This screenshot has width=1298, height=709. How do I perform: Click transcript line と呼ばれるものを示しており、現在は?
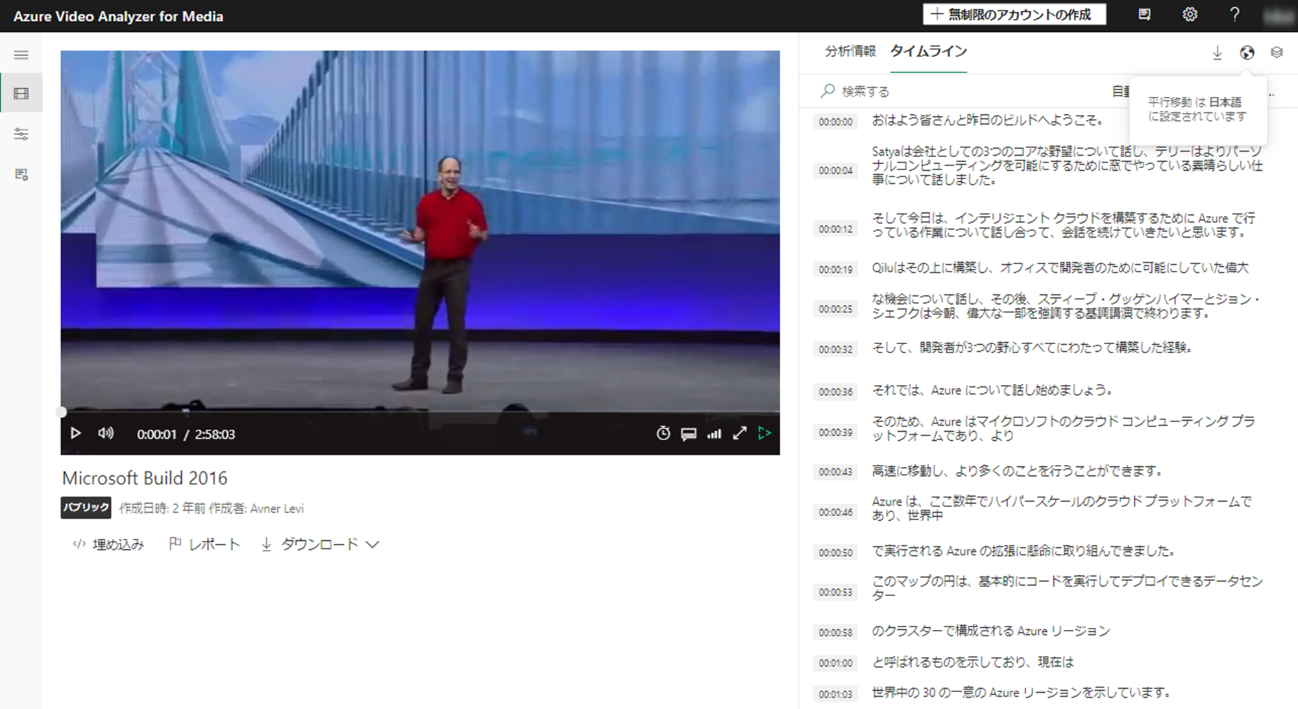pyautogui.click(x=973, y=661)
